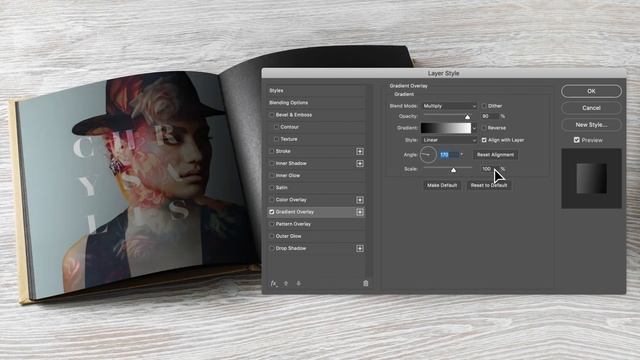This screenshot has height=360, width=640.
Task: Uncheck Gradient Overlay checkbox
Action: point(271,212)
